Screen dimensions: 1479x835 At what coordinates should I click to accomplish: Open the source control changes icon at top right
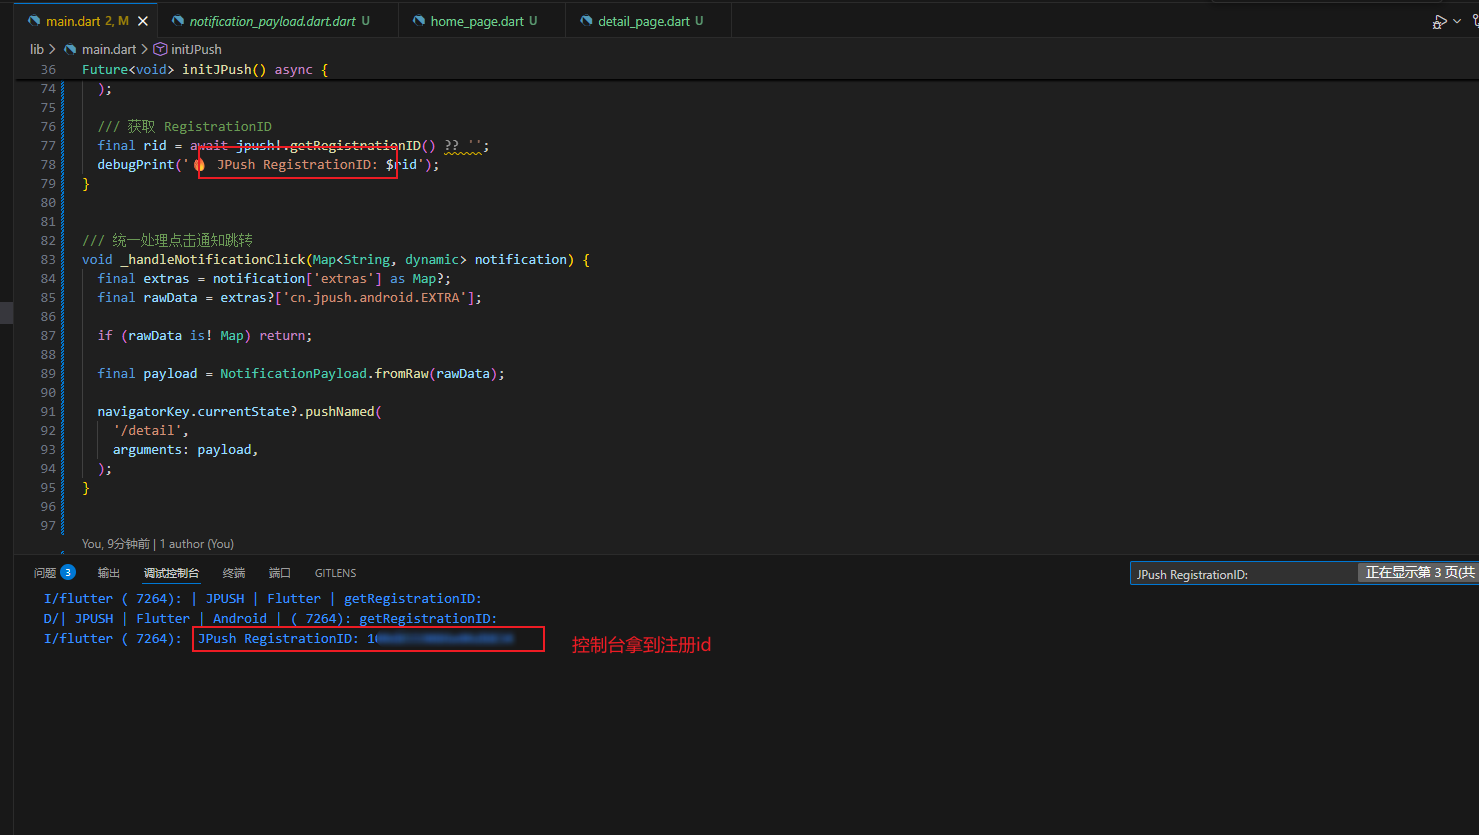(1474, 21)
